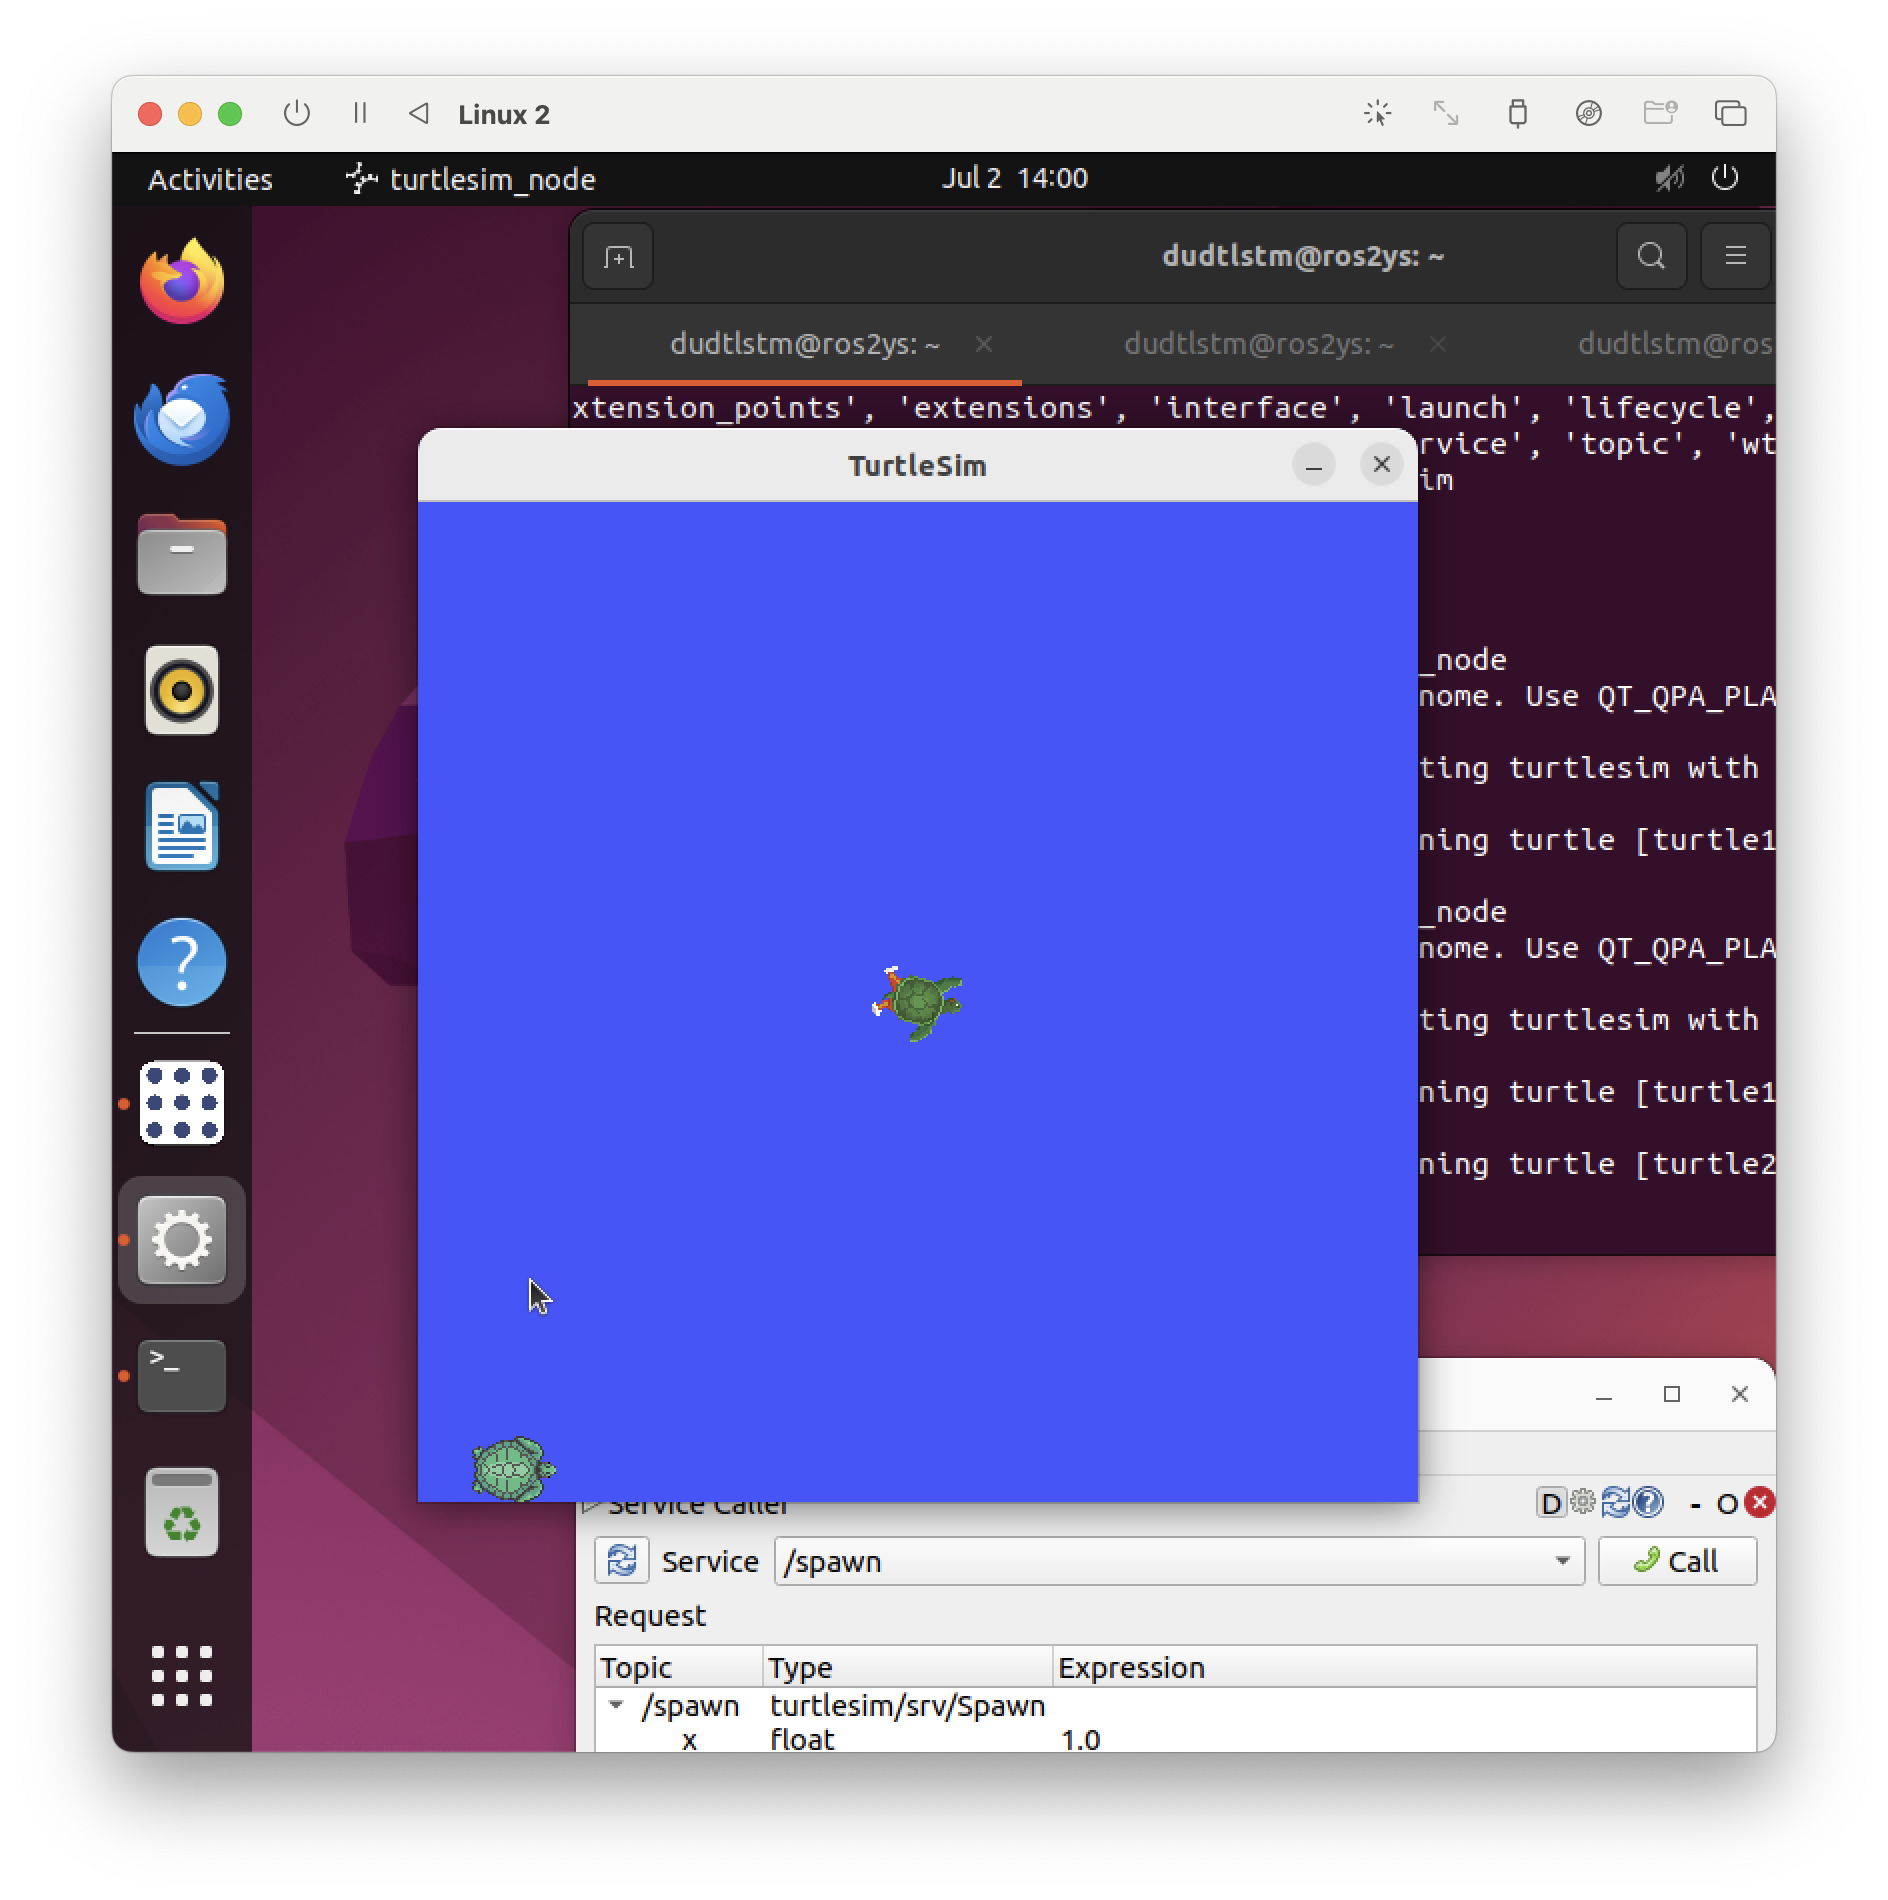Click the Topic column header

679,1667
